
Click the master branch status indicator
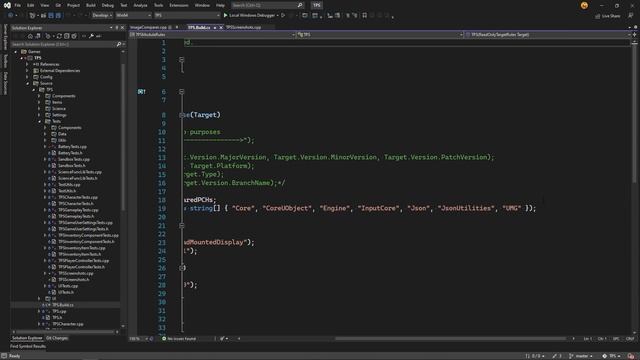pos(581,356)
